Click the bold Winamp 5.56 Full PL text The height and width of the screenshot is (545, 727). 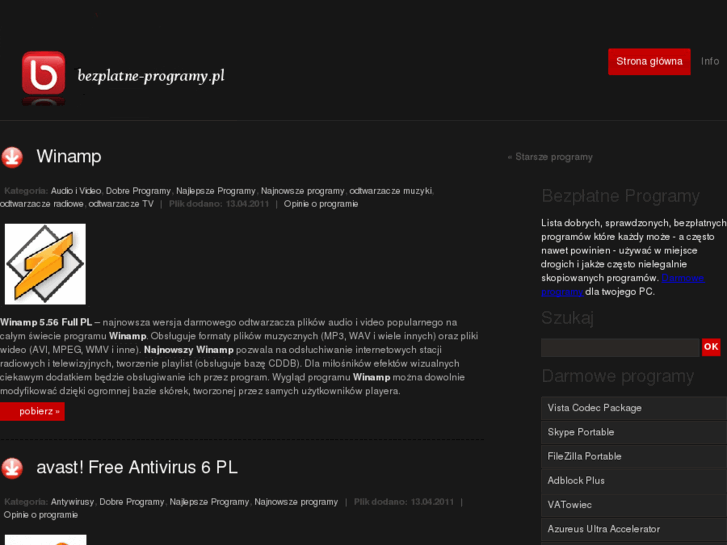point(46,322)
